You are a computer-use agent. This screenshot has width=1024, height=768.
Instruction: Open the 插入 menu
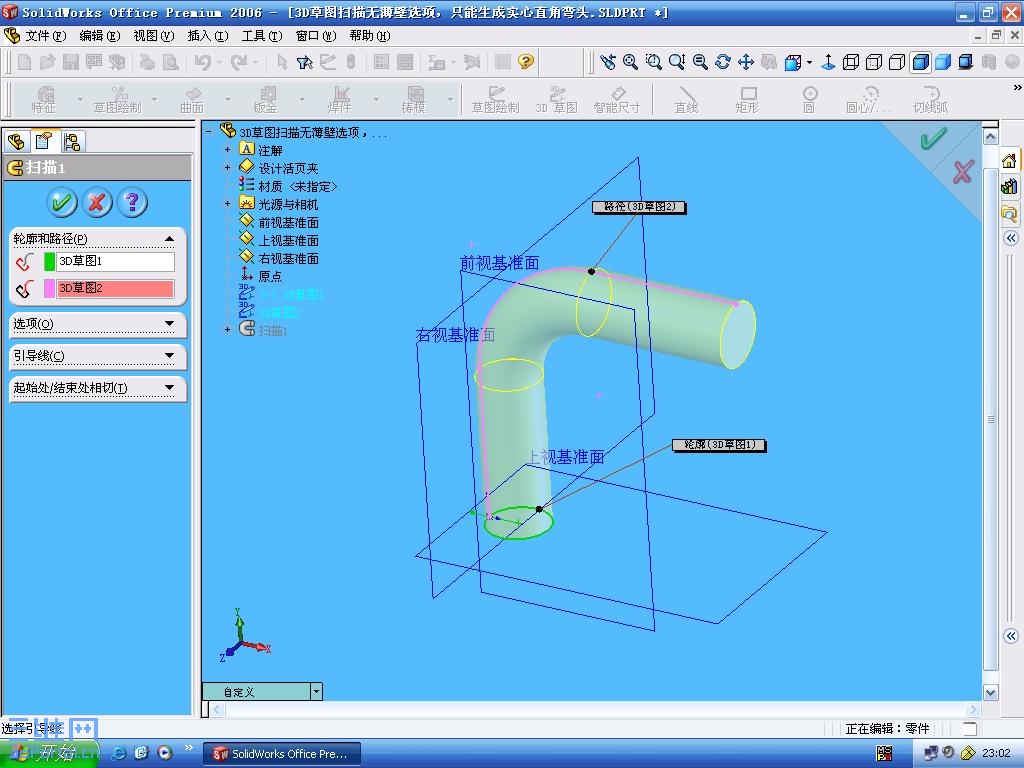coord(208,35)
